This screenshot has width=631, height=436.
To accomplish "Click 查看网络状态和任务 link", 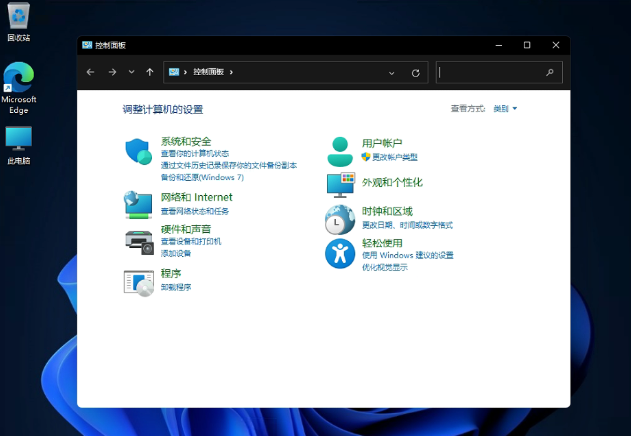I will [x=195, y=211].
